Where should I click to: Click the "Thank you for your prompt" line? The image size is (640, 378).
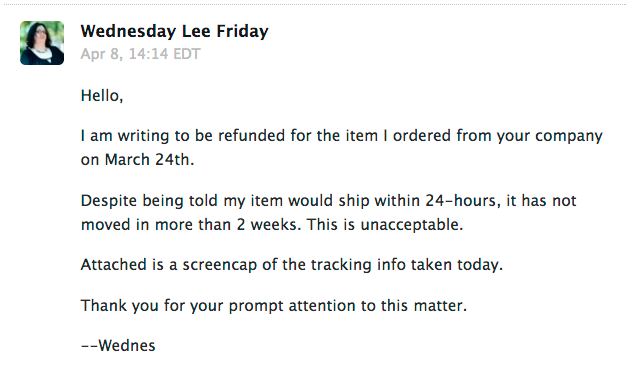point(273,305)
